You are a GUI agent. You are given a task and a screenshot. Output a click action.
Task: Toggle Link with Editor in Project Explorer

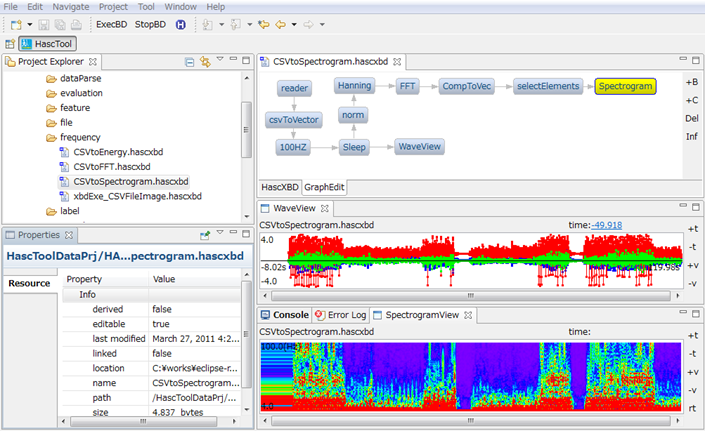click(205, 62)
